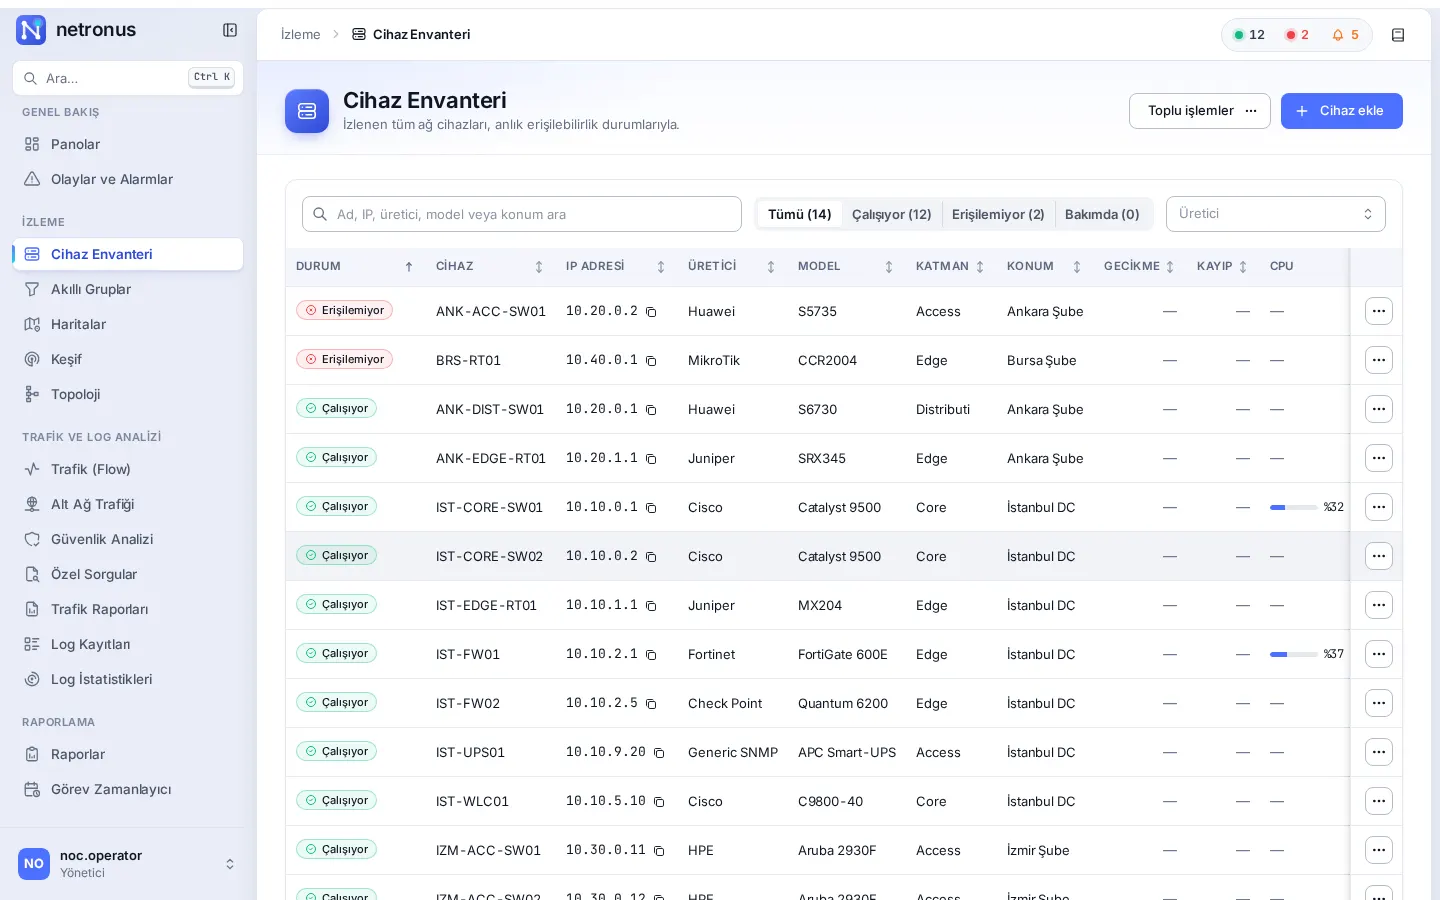The height and width of the screenshot is (900, 1440).
Task: Open row actions for ANK-ACC-SW01
Action: [x=1379, y=311]
